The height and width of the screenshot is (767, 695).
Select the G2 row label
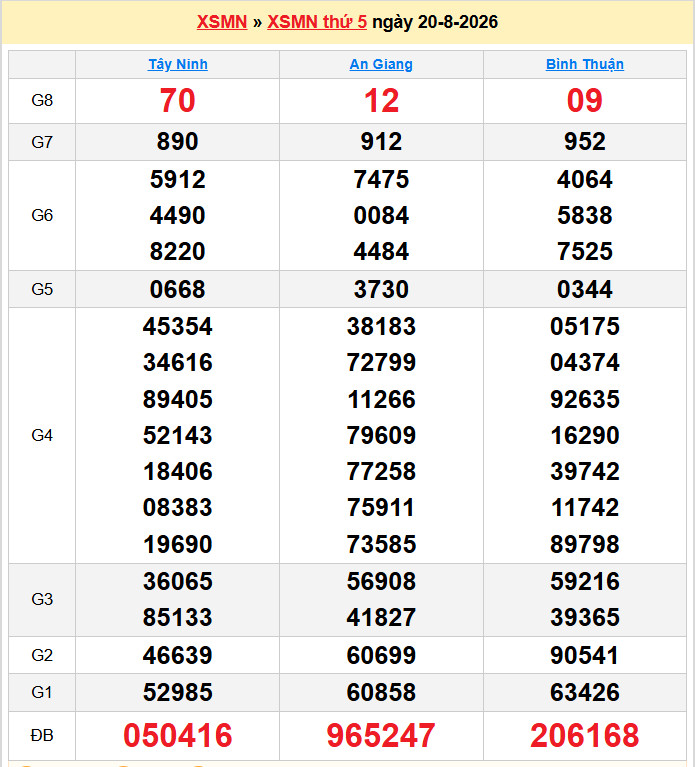click(42, 655)
